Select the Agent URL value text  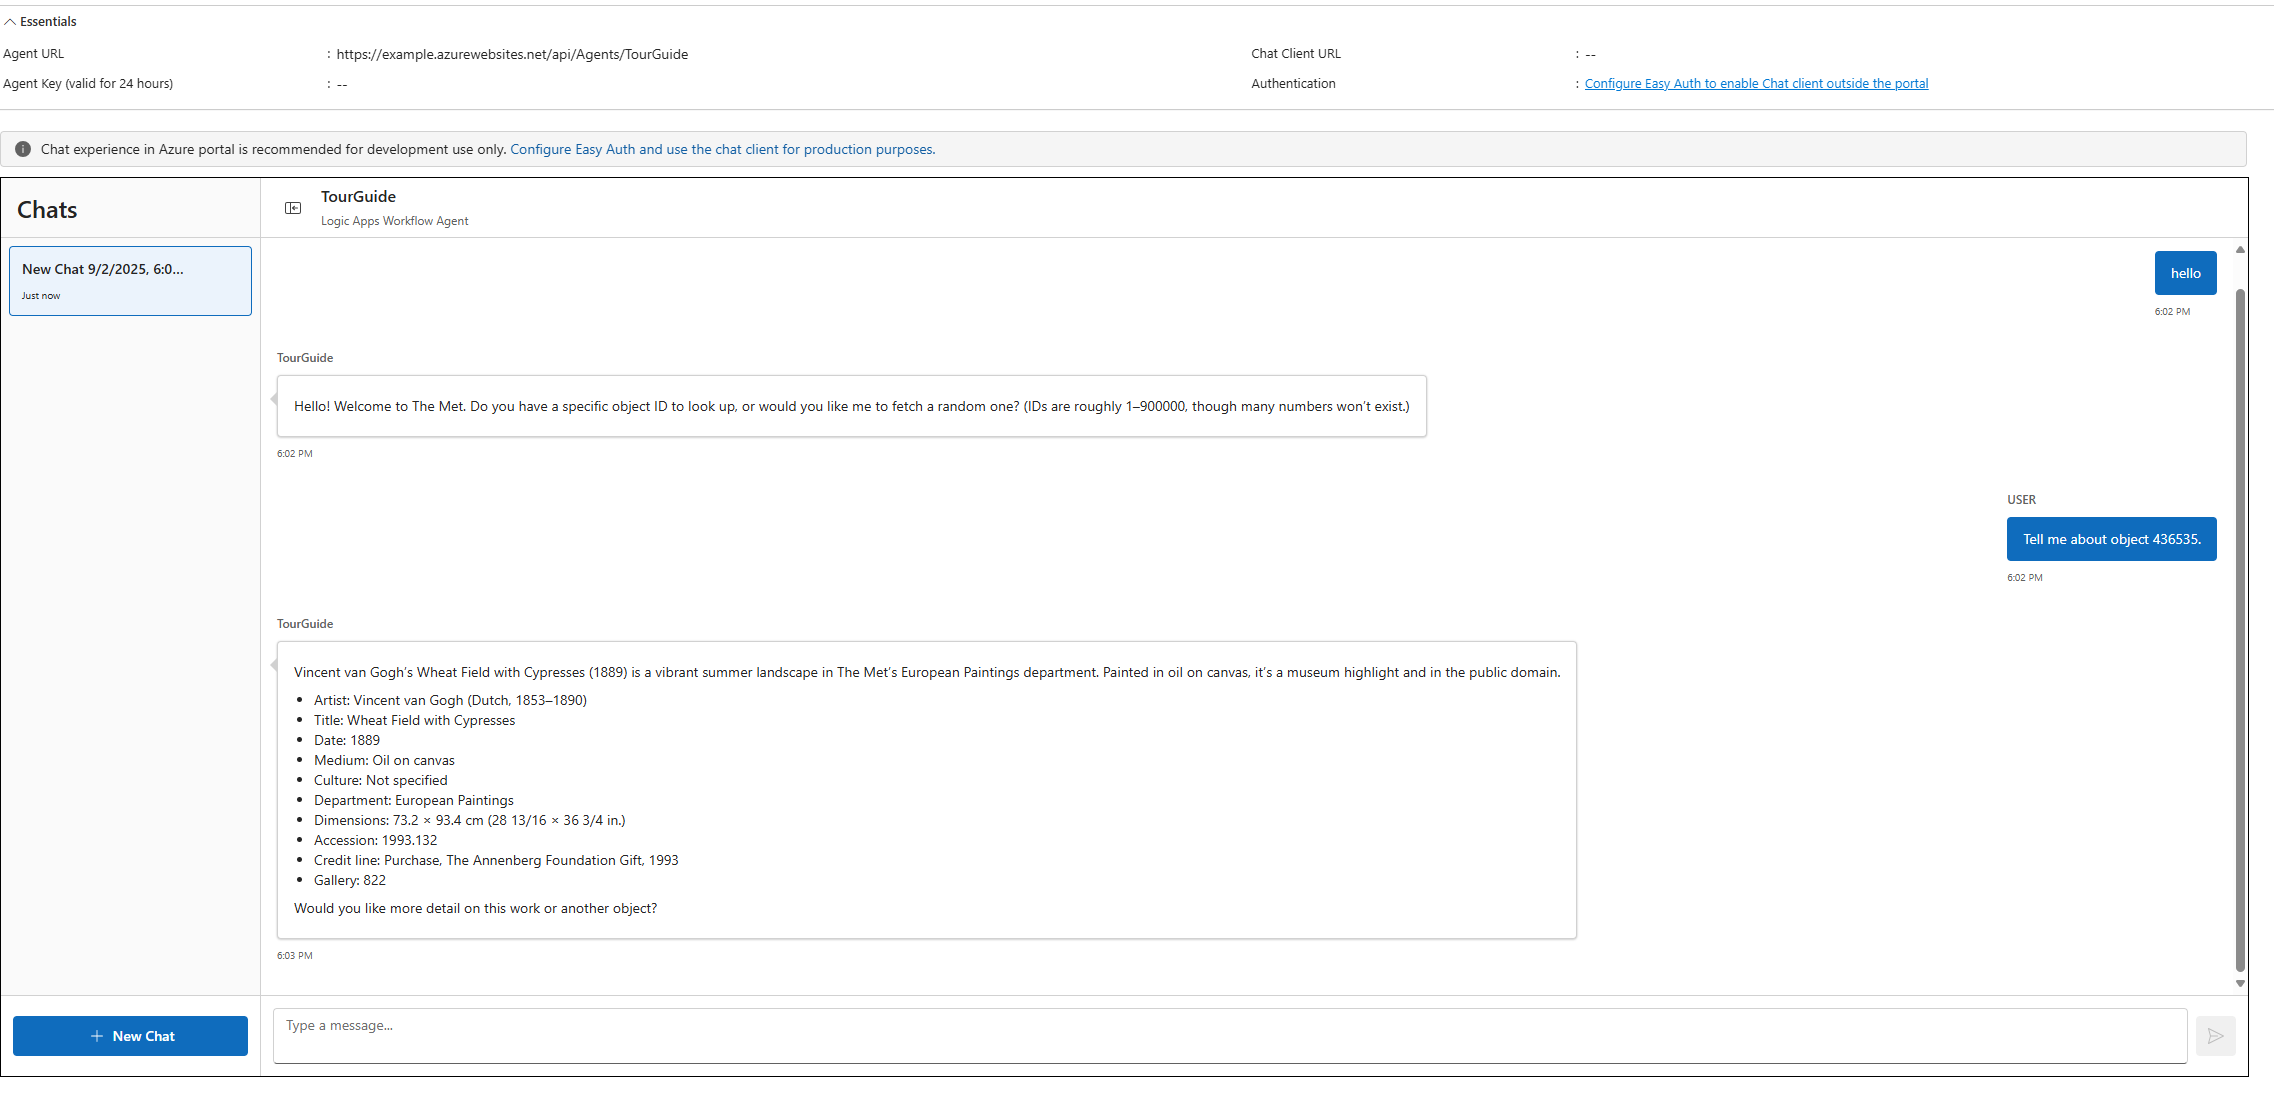pos(510,54)
